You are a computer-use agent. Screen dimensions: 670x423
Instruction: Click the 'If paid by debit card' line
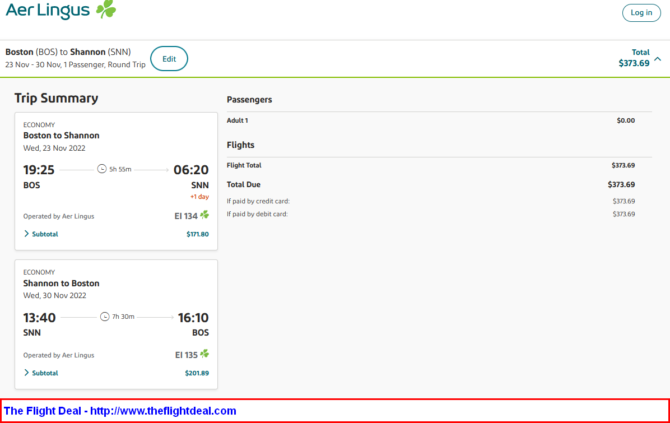coord(431,214)
